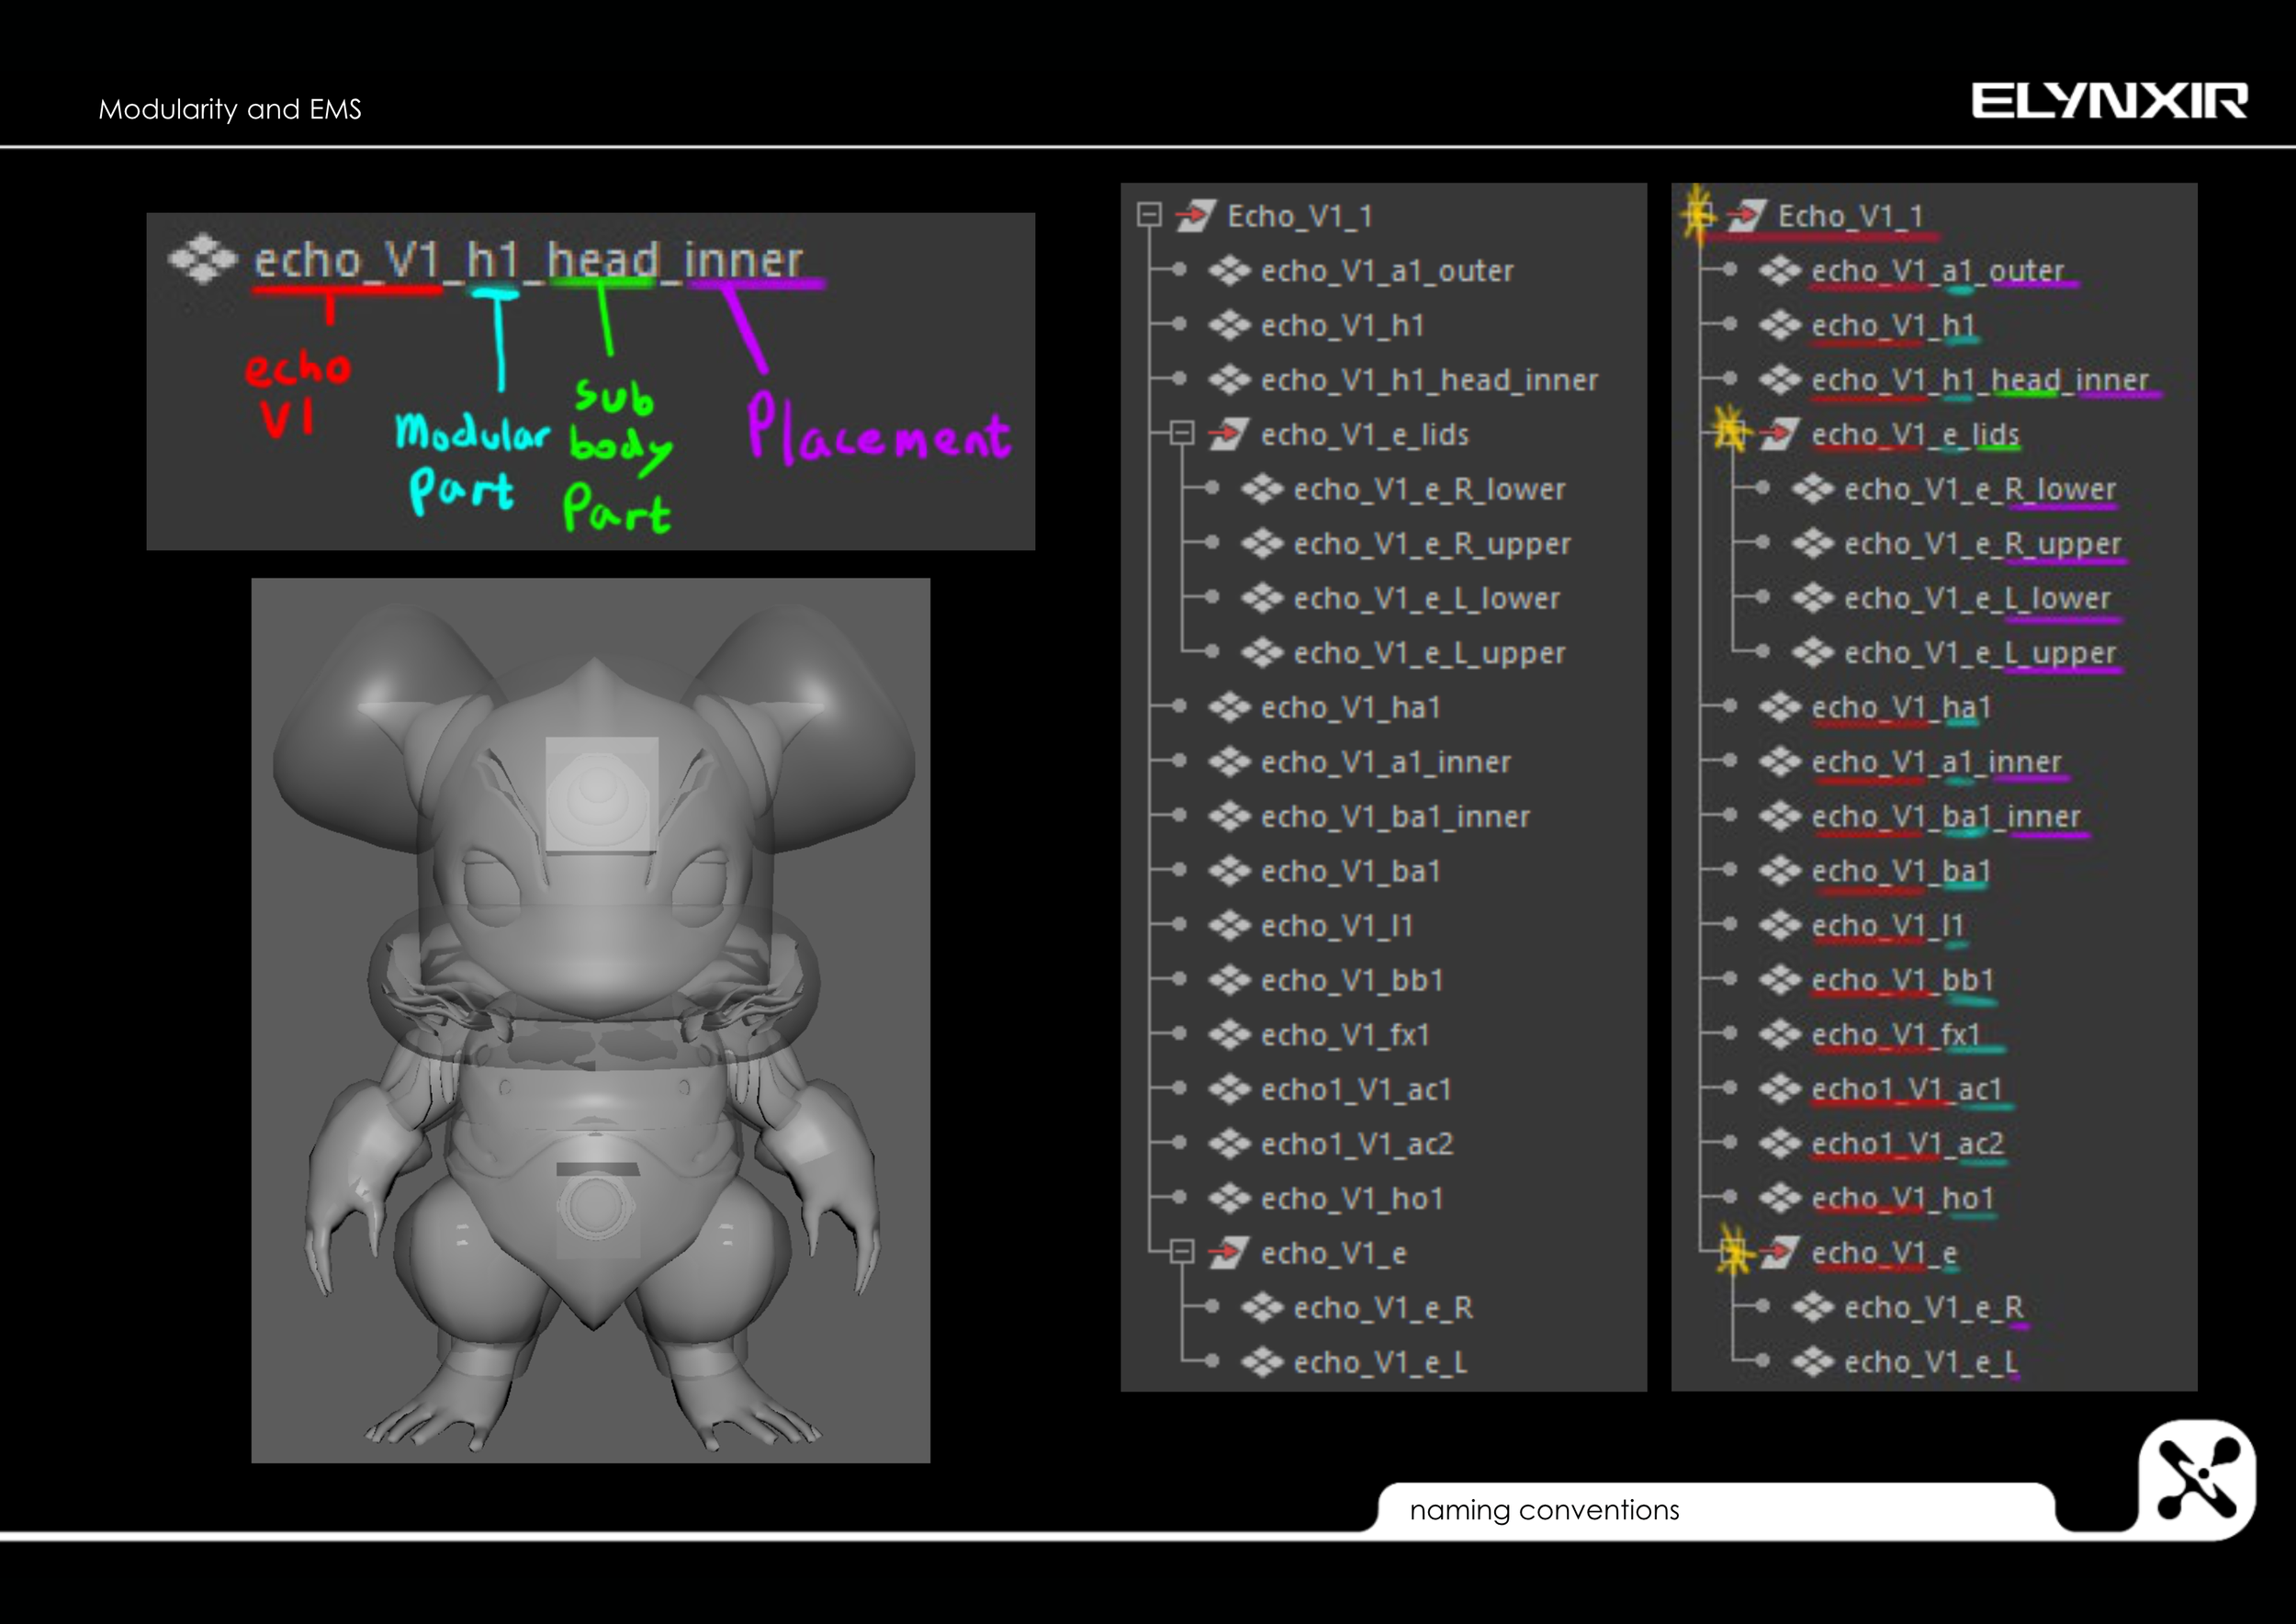
Task: Click the ELYNXIR logo in header
Action: [2109, 101]
